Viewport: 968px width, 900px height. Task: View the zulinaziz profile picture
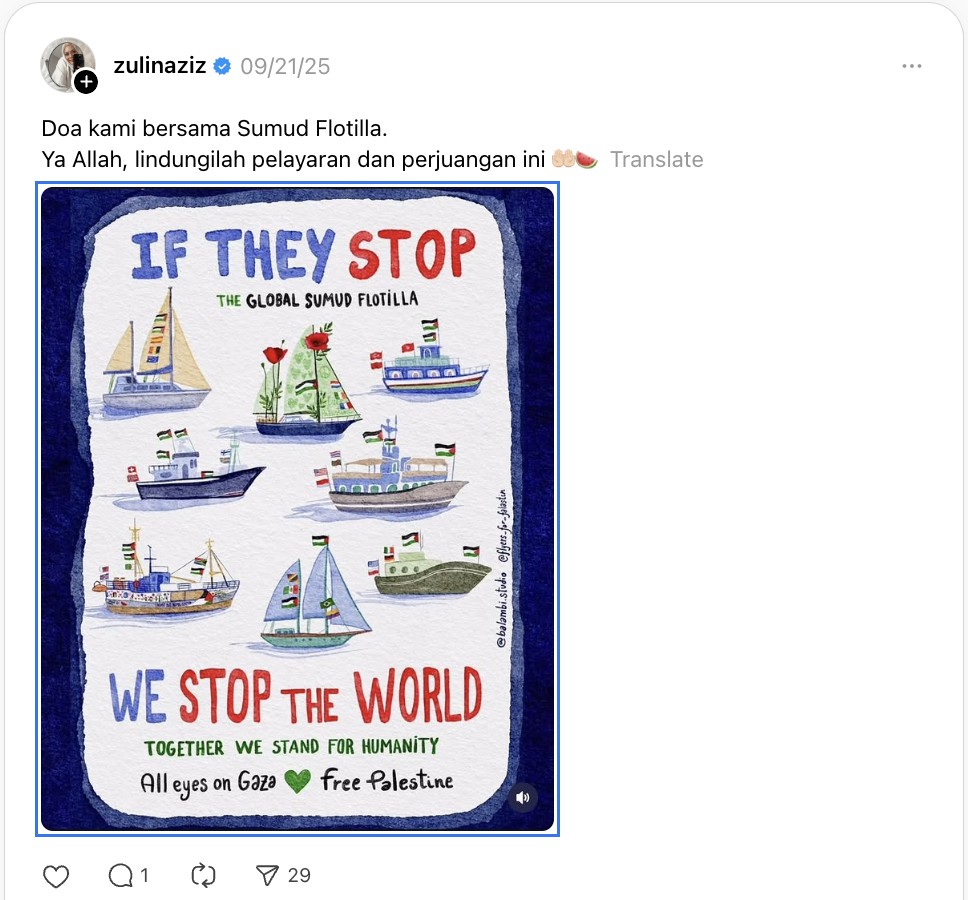coord(66,63)
